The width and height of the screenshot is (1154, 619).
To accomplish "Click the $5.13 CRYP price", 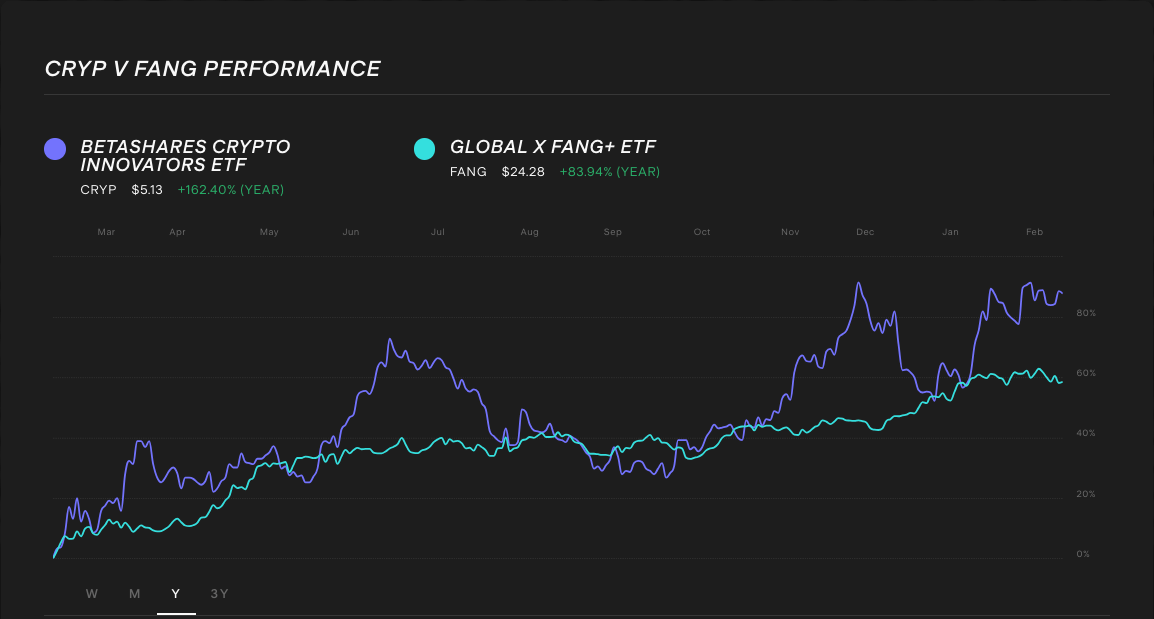I will [x=146, y=189].
